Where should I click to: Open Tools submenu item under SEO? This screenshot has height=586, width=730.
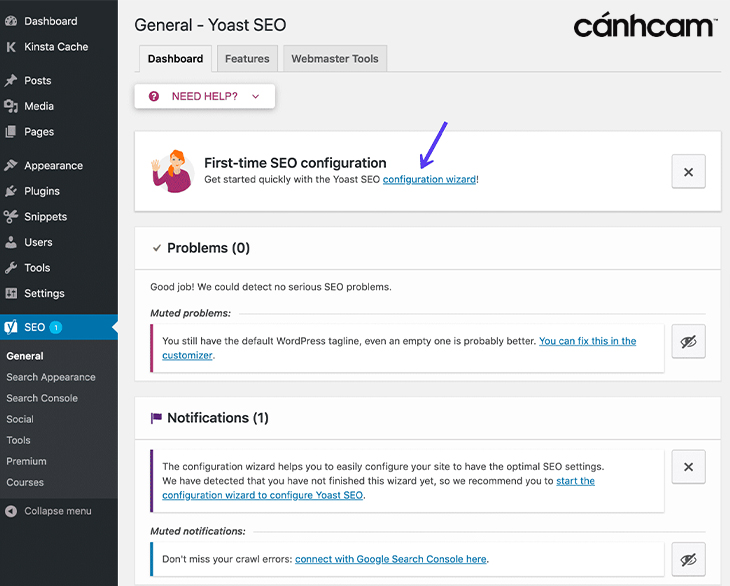19,440
